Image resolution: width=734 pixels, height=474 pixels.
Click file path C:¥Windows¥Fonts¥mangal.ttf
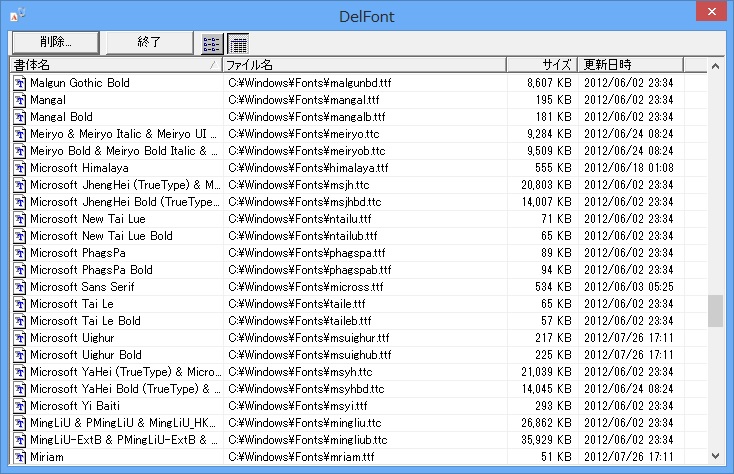(x=304, y=100)
